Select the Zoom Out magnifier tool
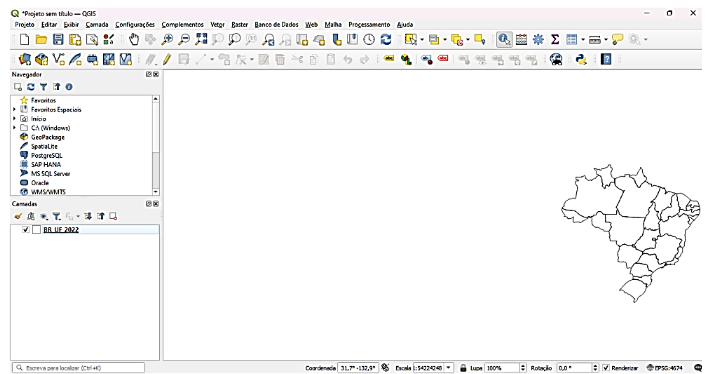Screen dimensions: 709x374 184,40
